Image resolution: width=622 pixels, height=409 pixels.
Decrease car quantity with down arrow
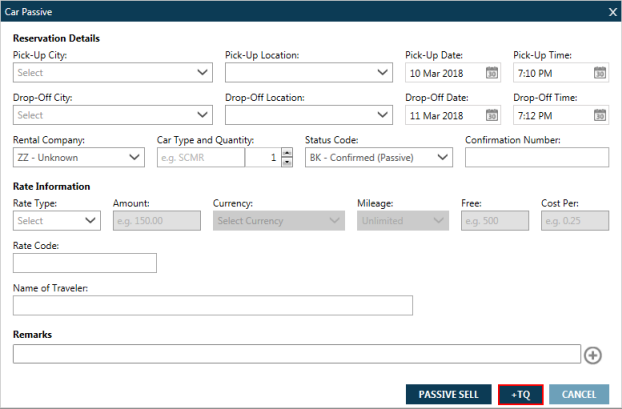click(x=287, y=162)
